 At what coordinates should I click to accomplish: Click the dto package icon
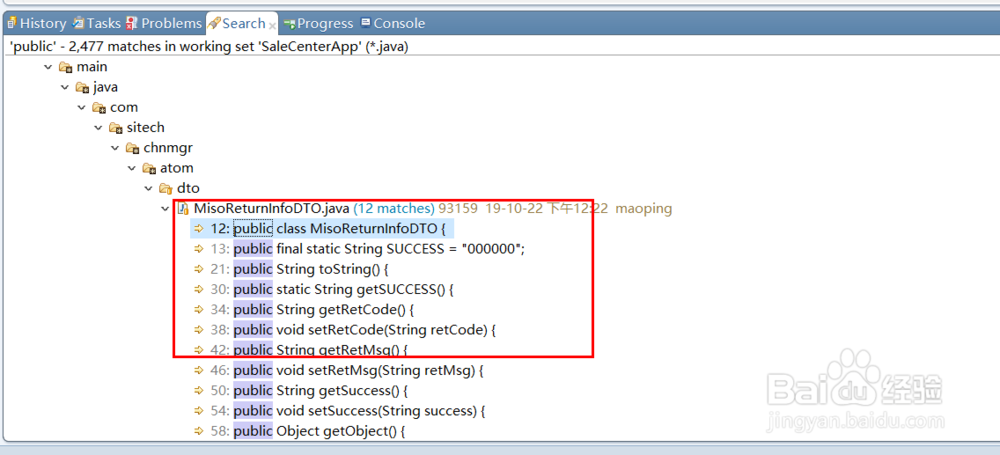[x=166, y=188]
